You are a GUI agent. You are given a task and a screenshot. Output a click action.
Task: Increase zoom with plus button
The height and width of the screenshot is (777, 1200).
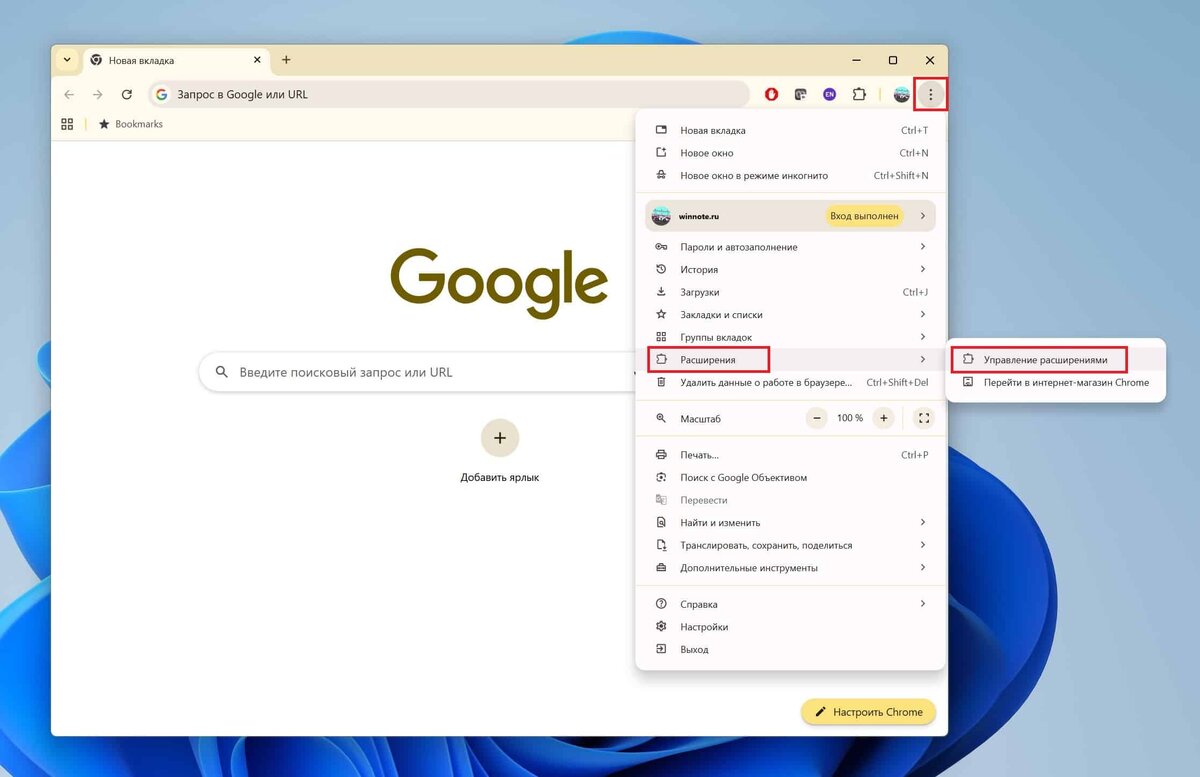click(884, 418)
